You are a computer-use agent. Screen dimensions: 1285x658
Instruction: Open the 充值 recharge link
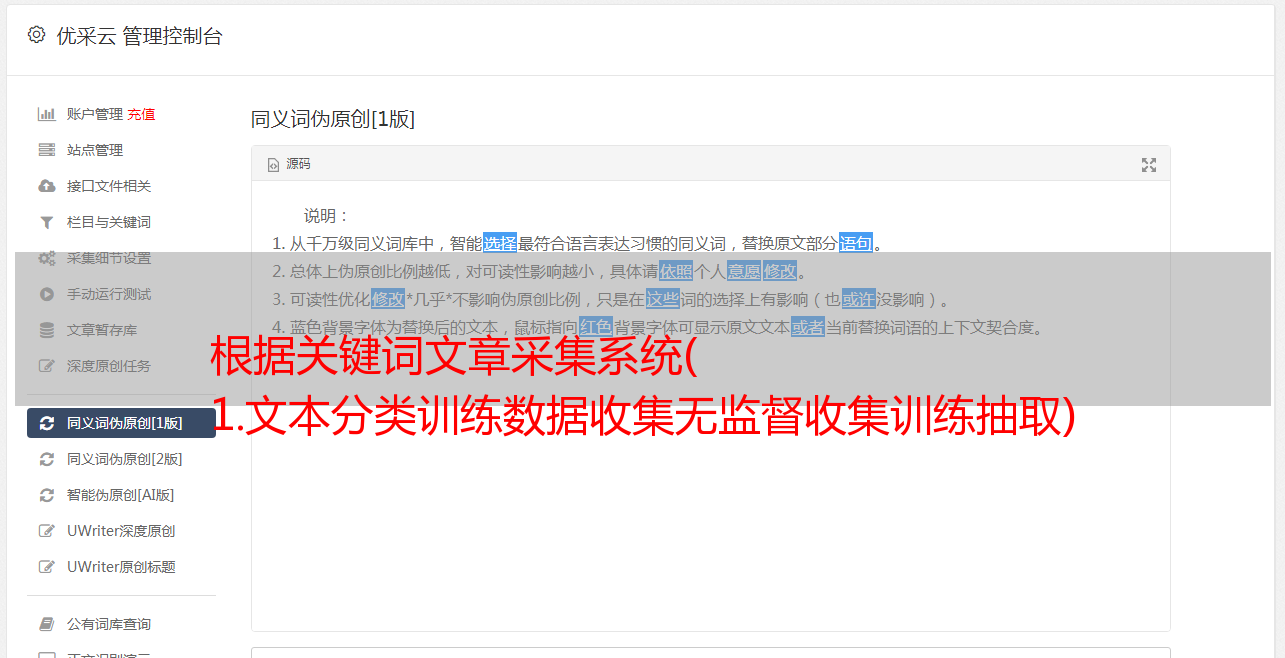pyautogui.click(x=141, y=114)
